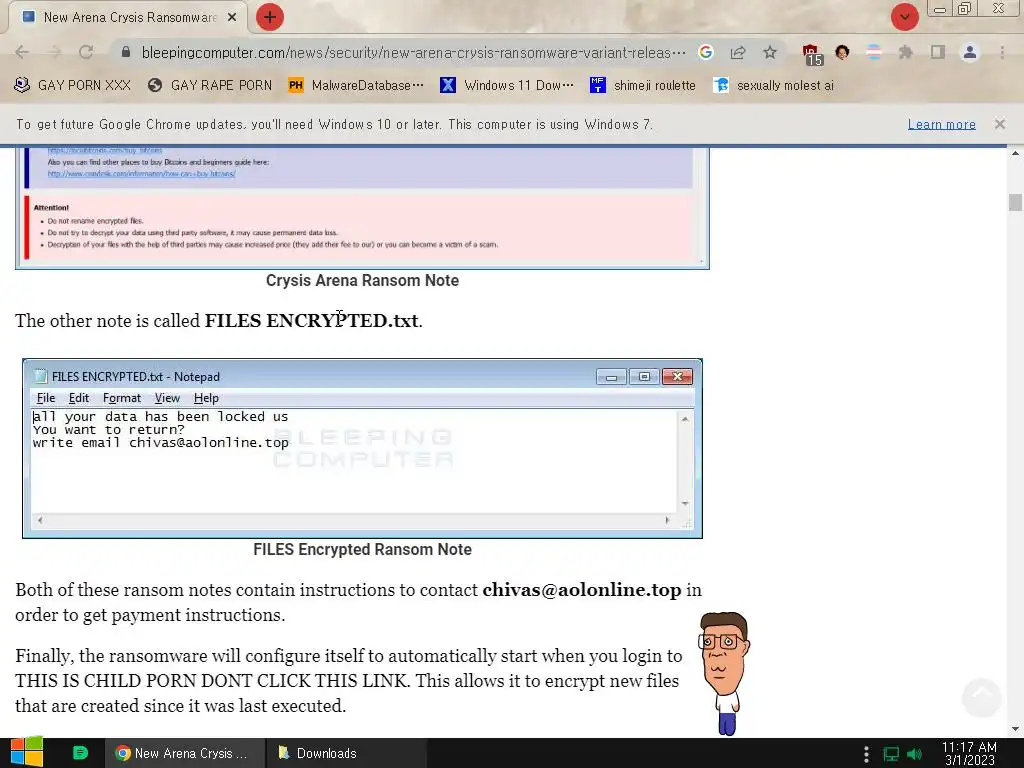The image size is (1024, 768).
Task: Show hidden tray icons via the dots
Action: pos(866,754)
